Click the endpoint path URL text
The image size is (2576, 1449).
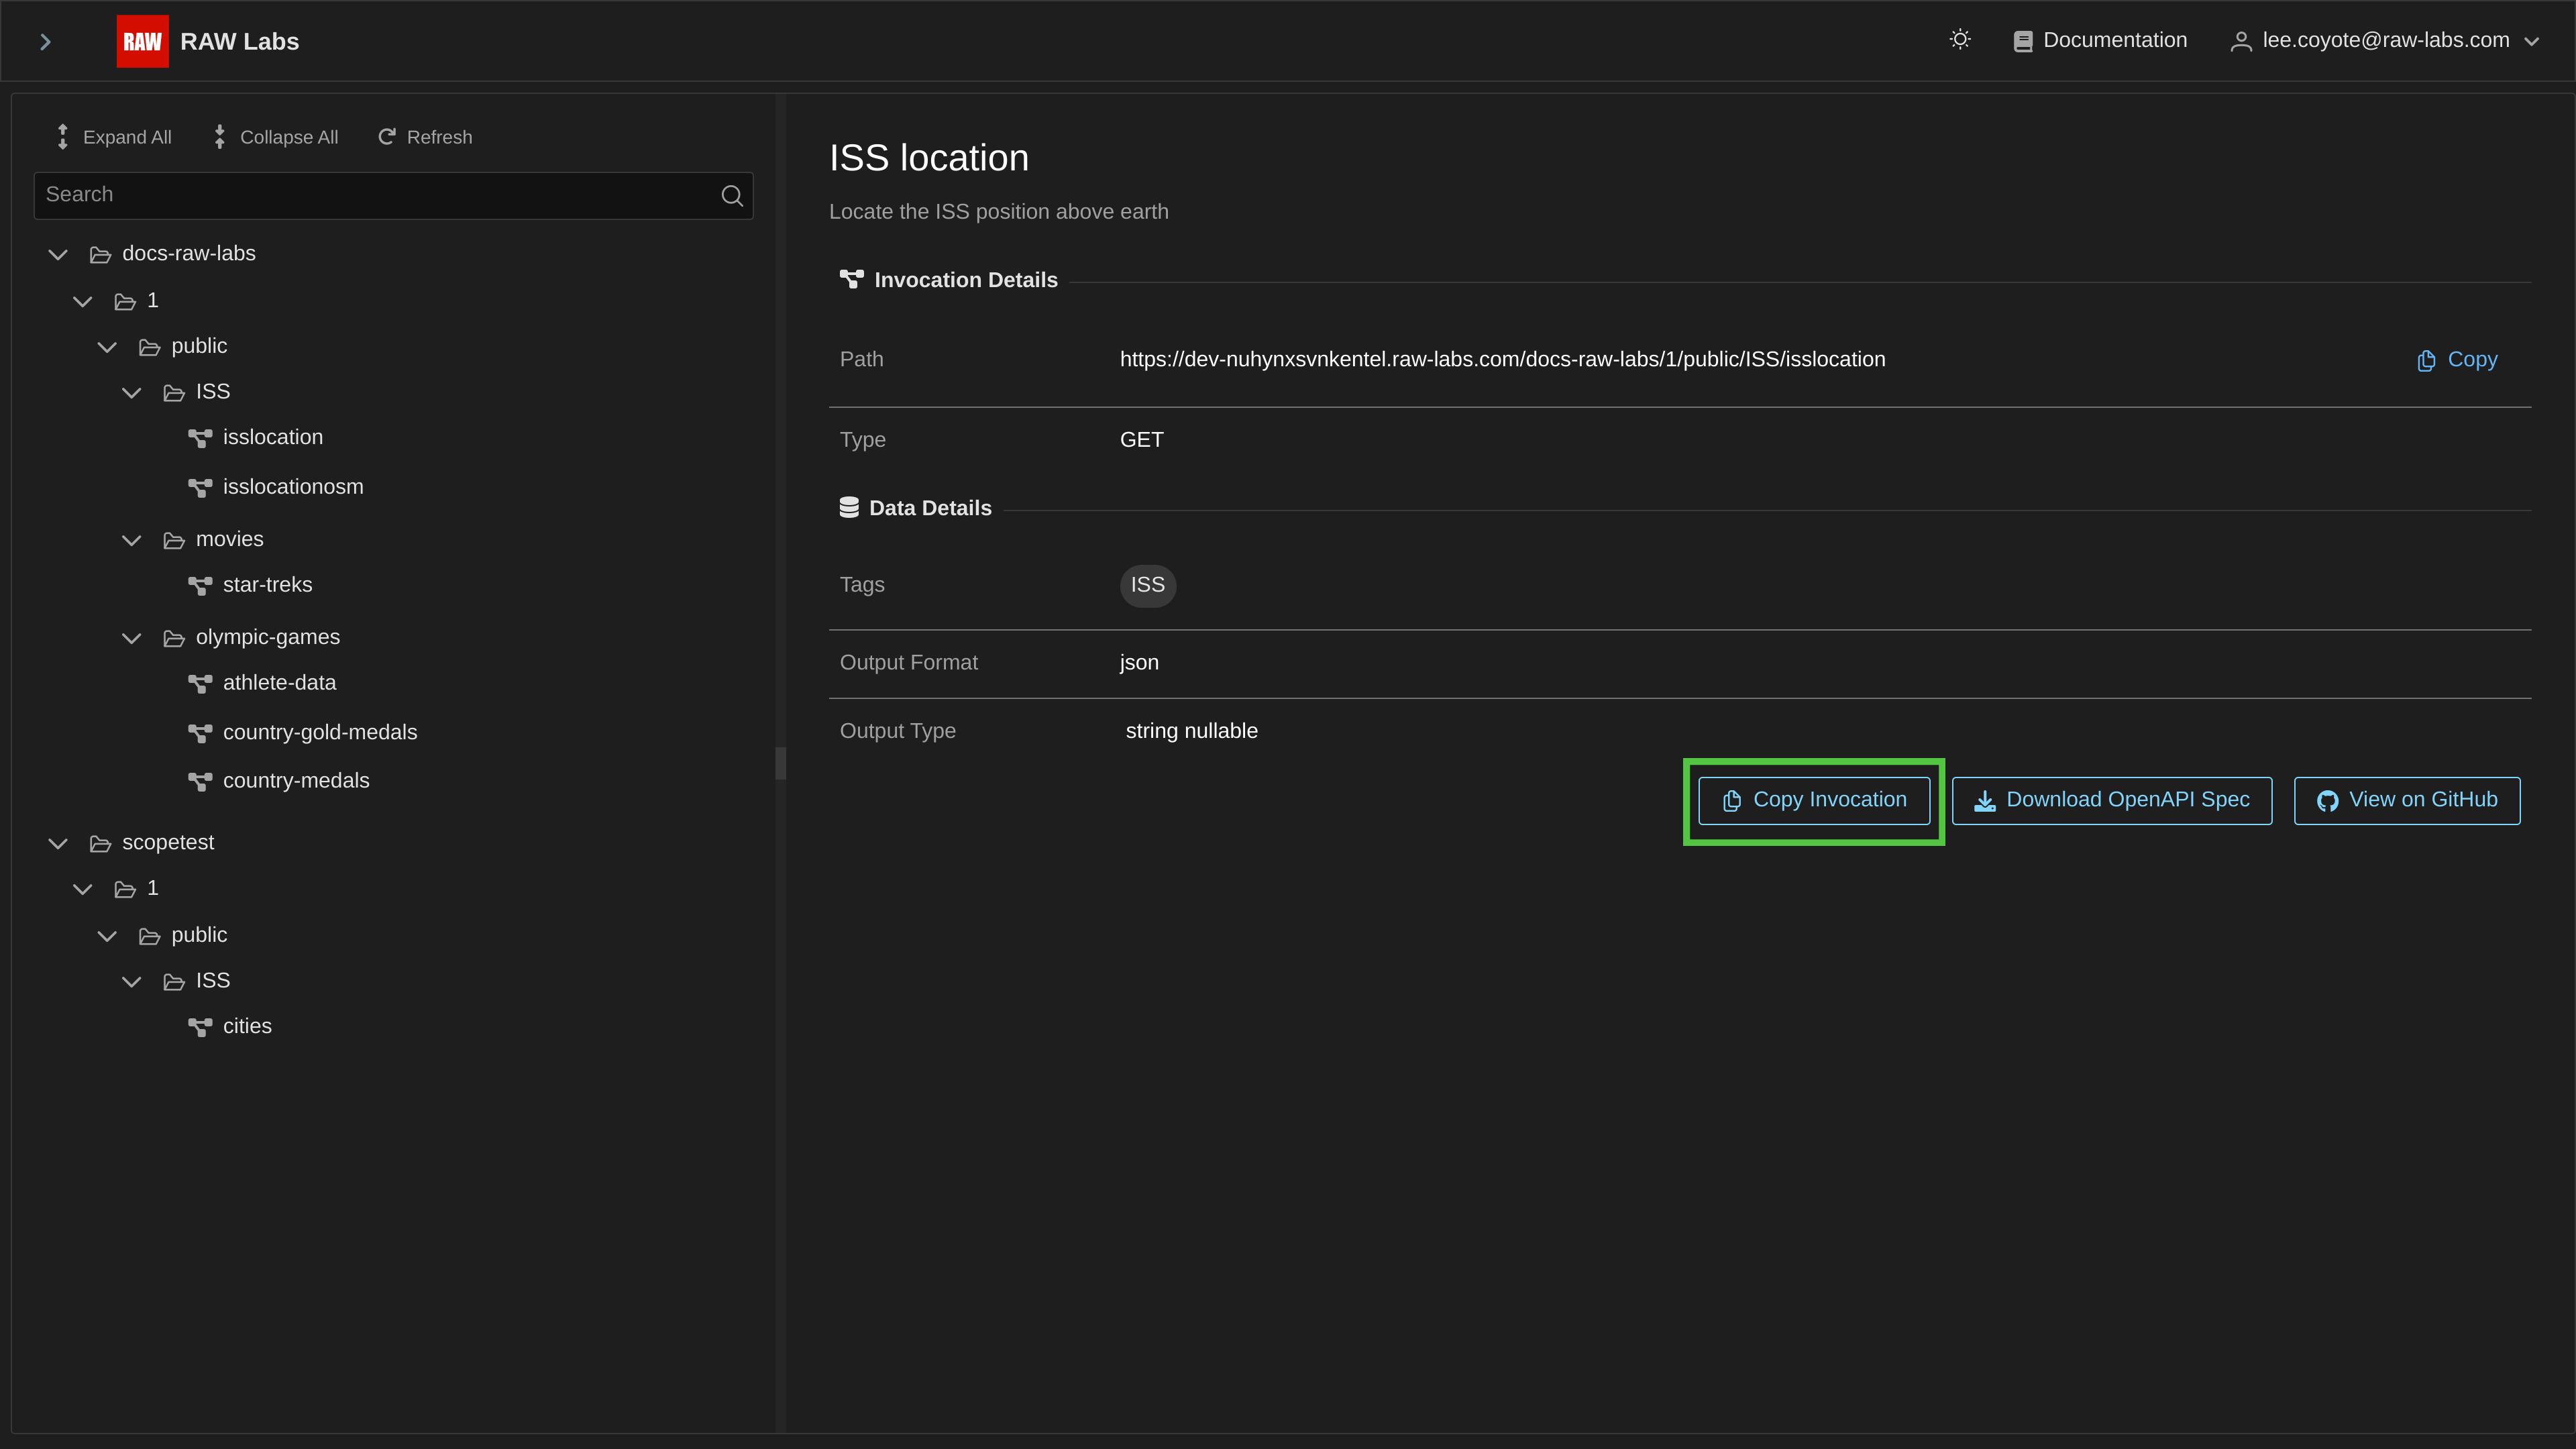pos(1502,360)
